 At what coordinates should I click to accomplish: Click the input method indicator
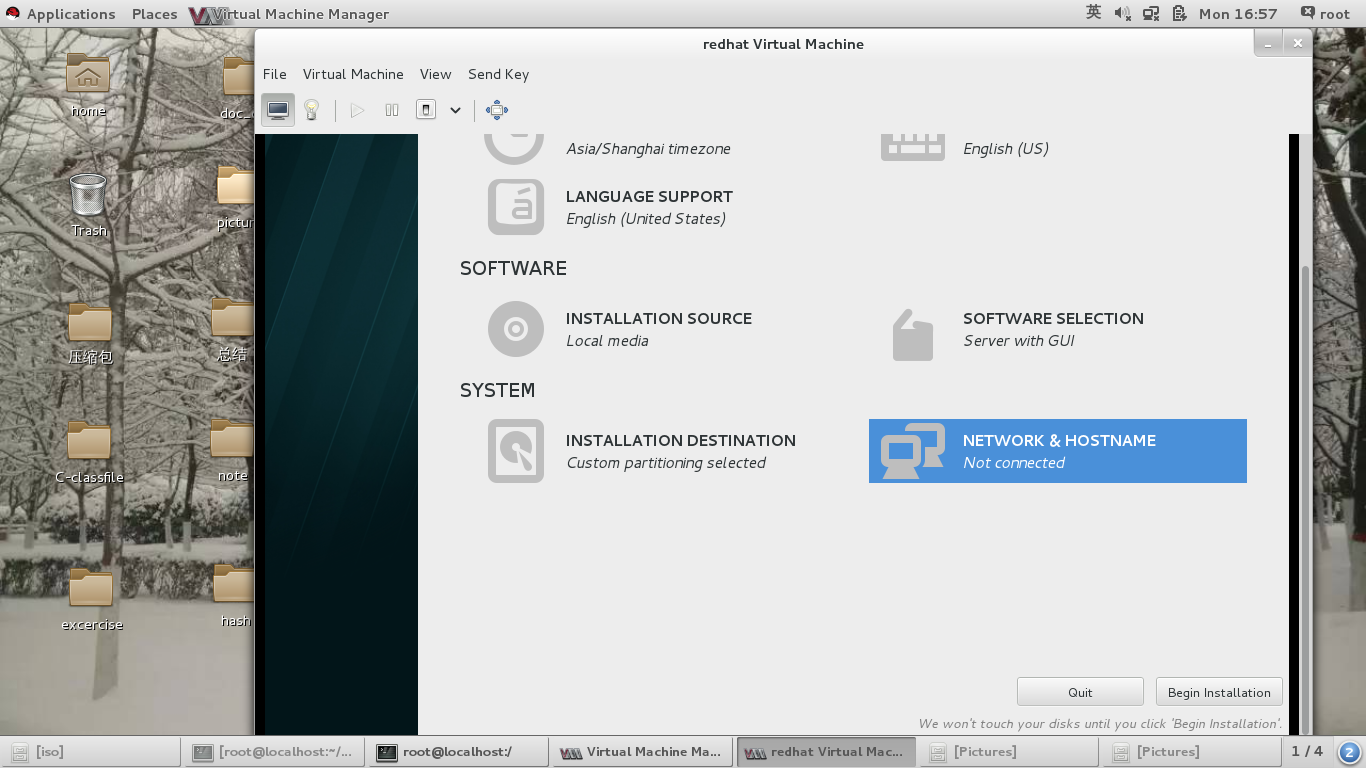1093,13
